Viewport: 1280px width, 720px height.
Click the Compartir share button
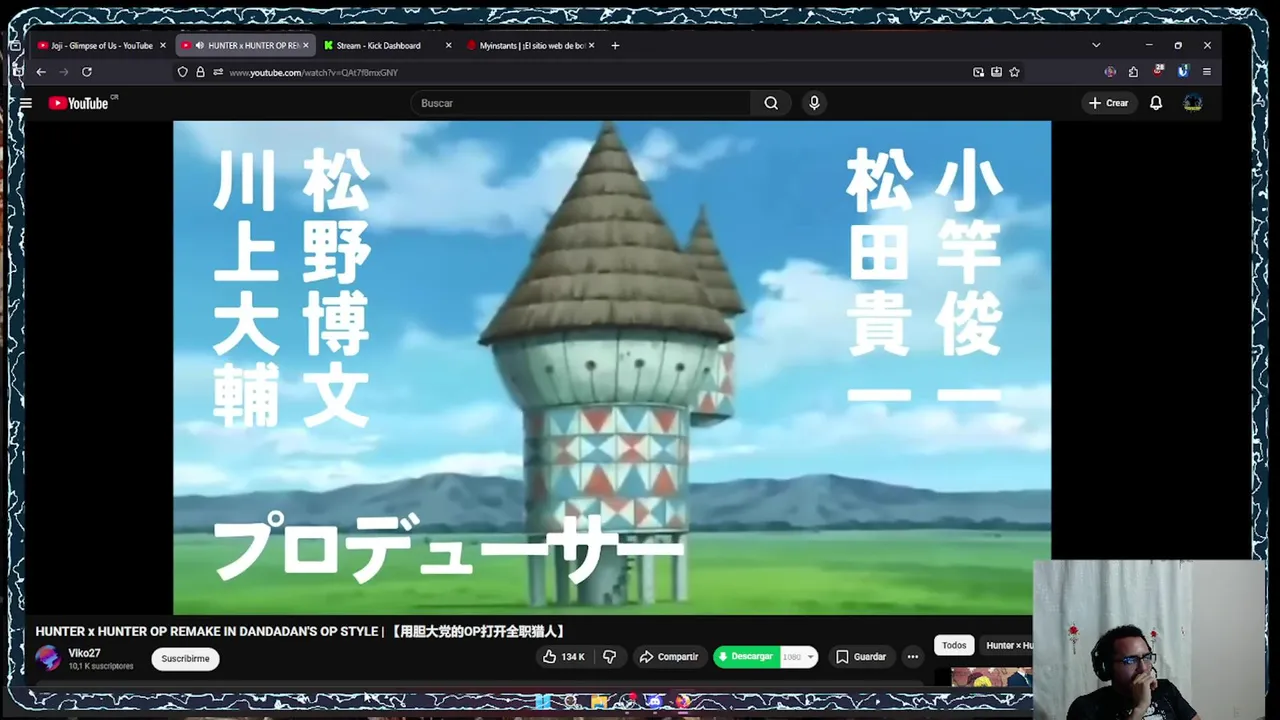[668, 657]
